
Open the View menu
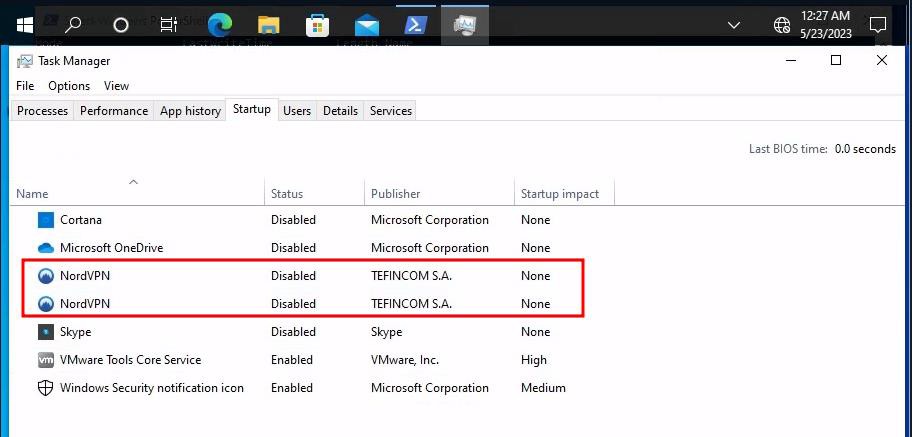click(x=116, y=86)
